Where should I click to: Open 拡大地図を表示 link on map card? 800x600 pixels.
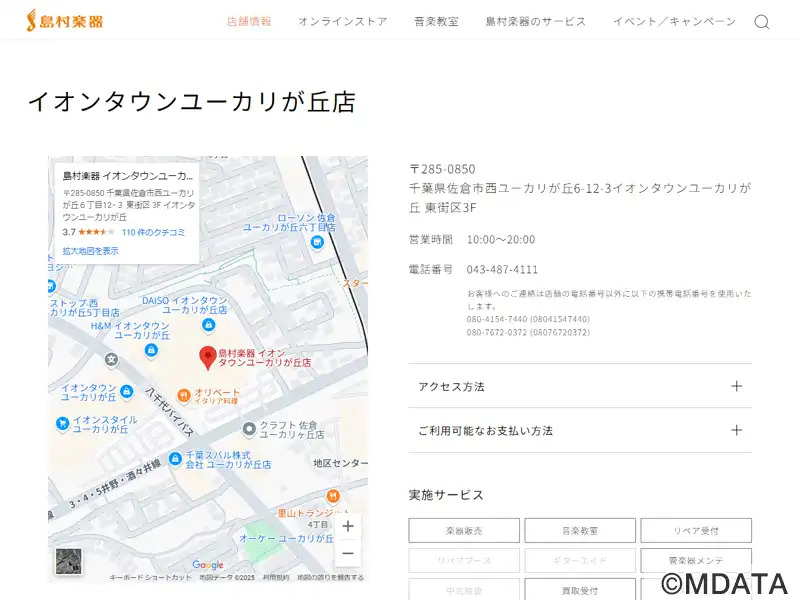(x=90, y=251)
